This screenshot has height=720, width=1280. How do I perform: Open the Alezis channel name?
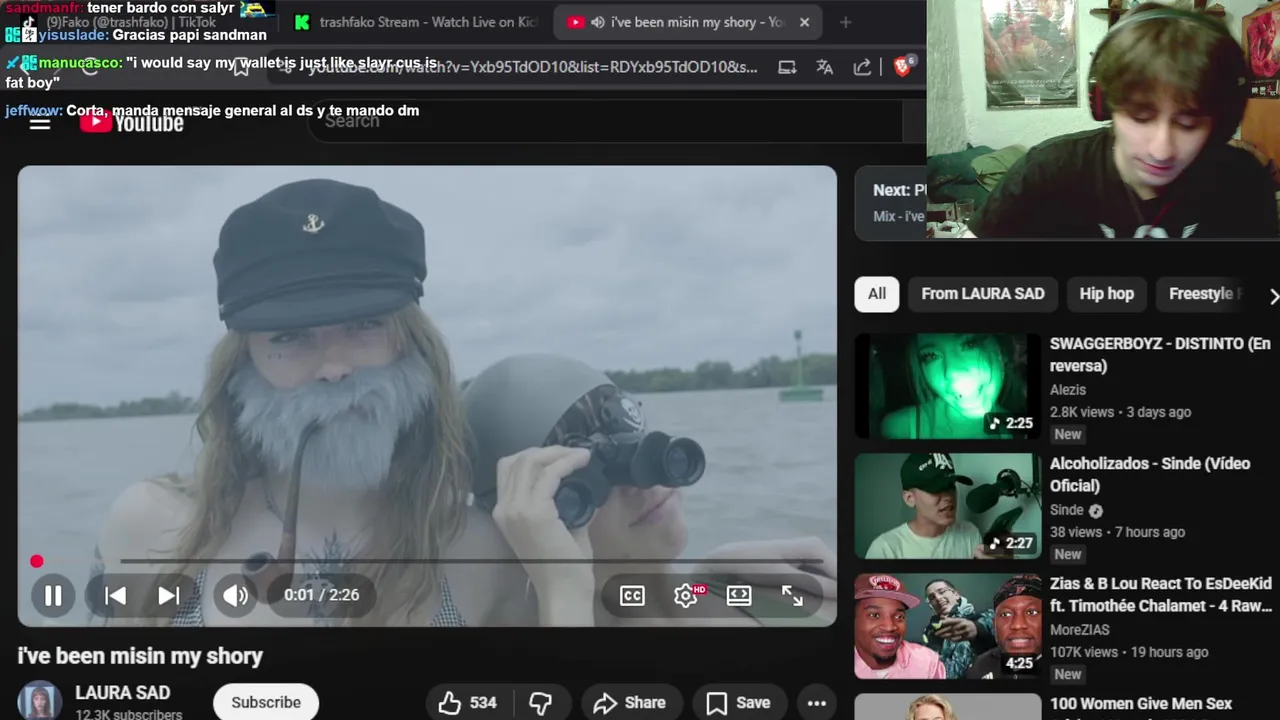point(1068,390)
